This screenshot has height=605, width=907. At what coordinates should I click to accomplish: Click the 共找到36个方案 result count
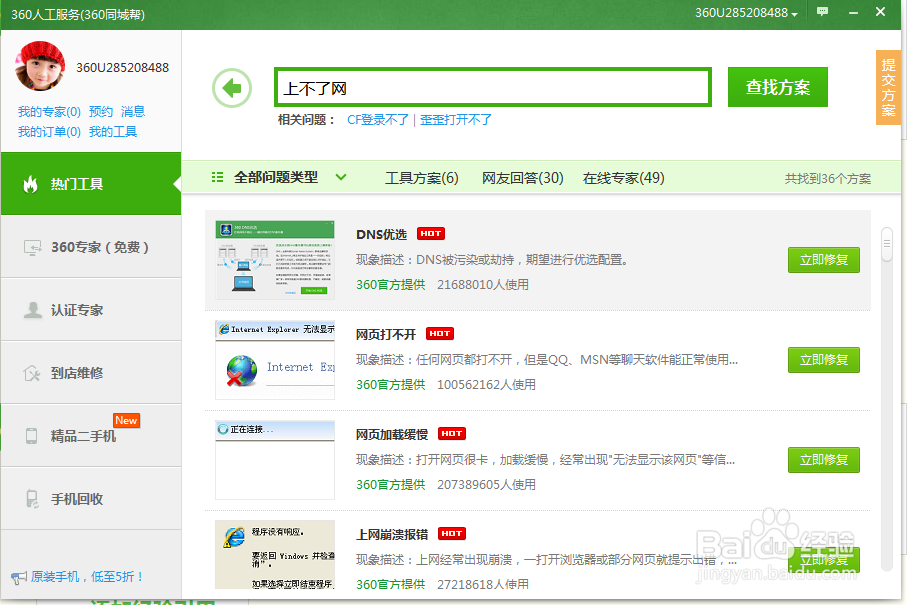(828, 179)
